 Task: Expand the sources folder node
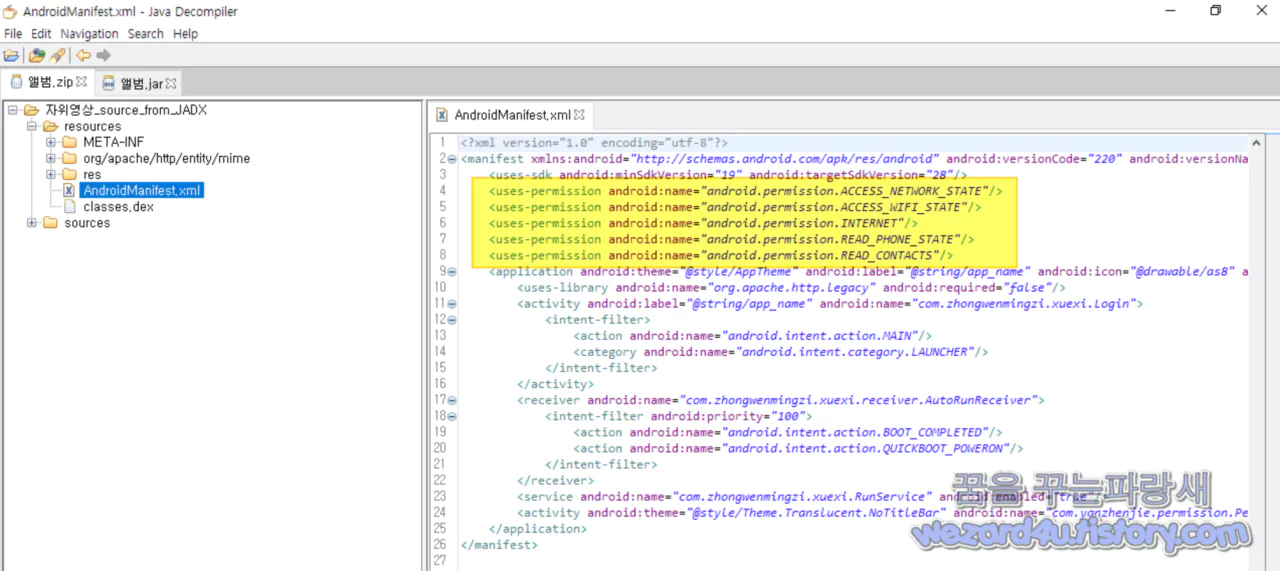32,222
